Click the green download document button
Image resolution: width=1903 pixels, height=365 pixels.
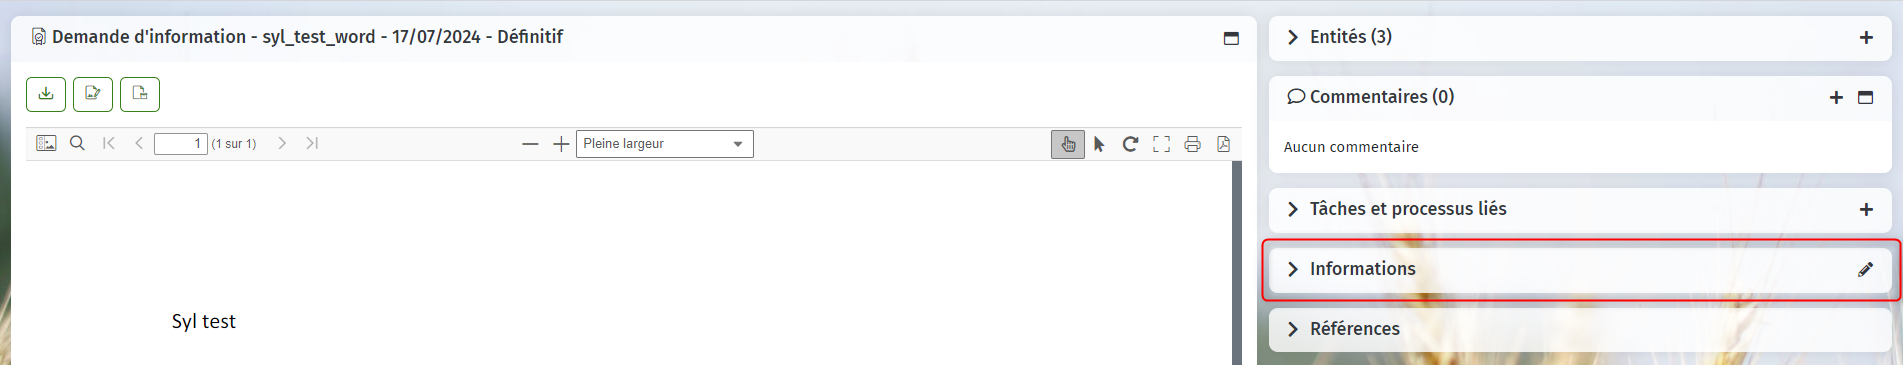pyautogui.click(x=46, y=94)
